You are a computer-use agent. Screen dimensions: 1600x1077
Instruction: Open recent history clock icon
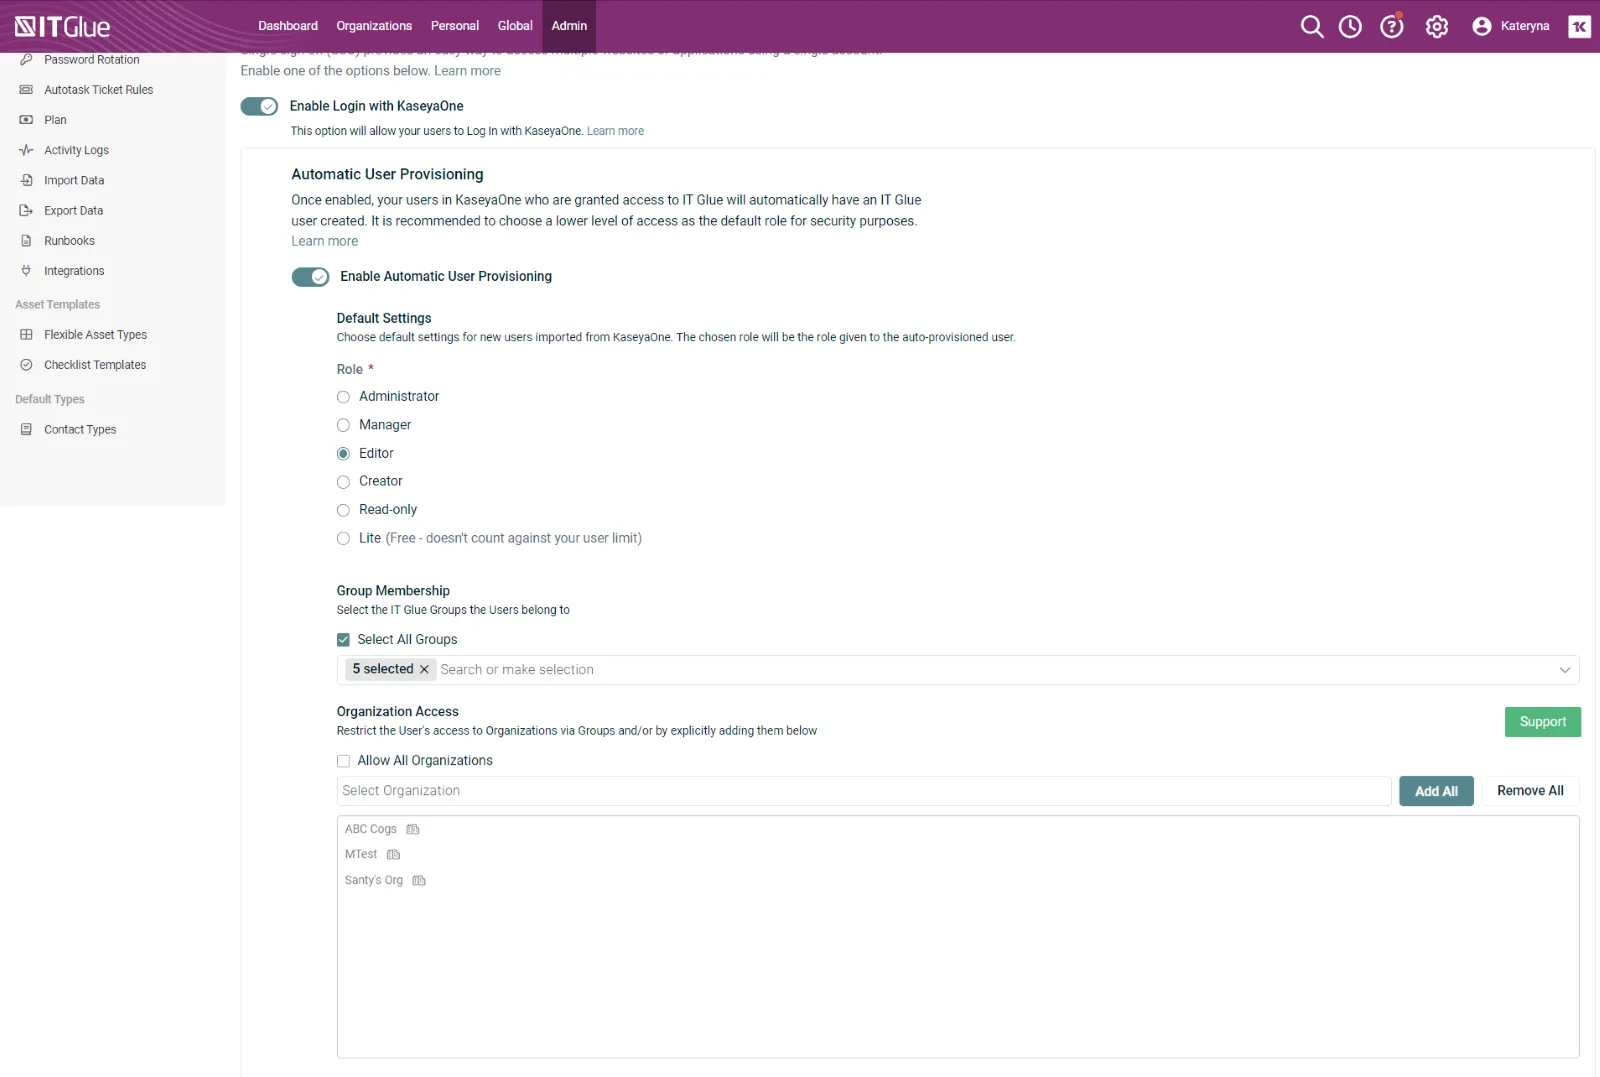1350,27
